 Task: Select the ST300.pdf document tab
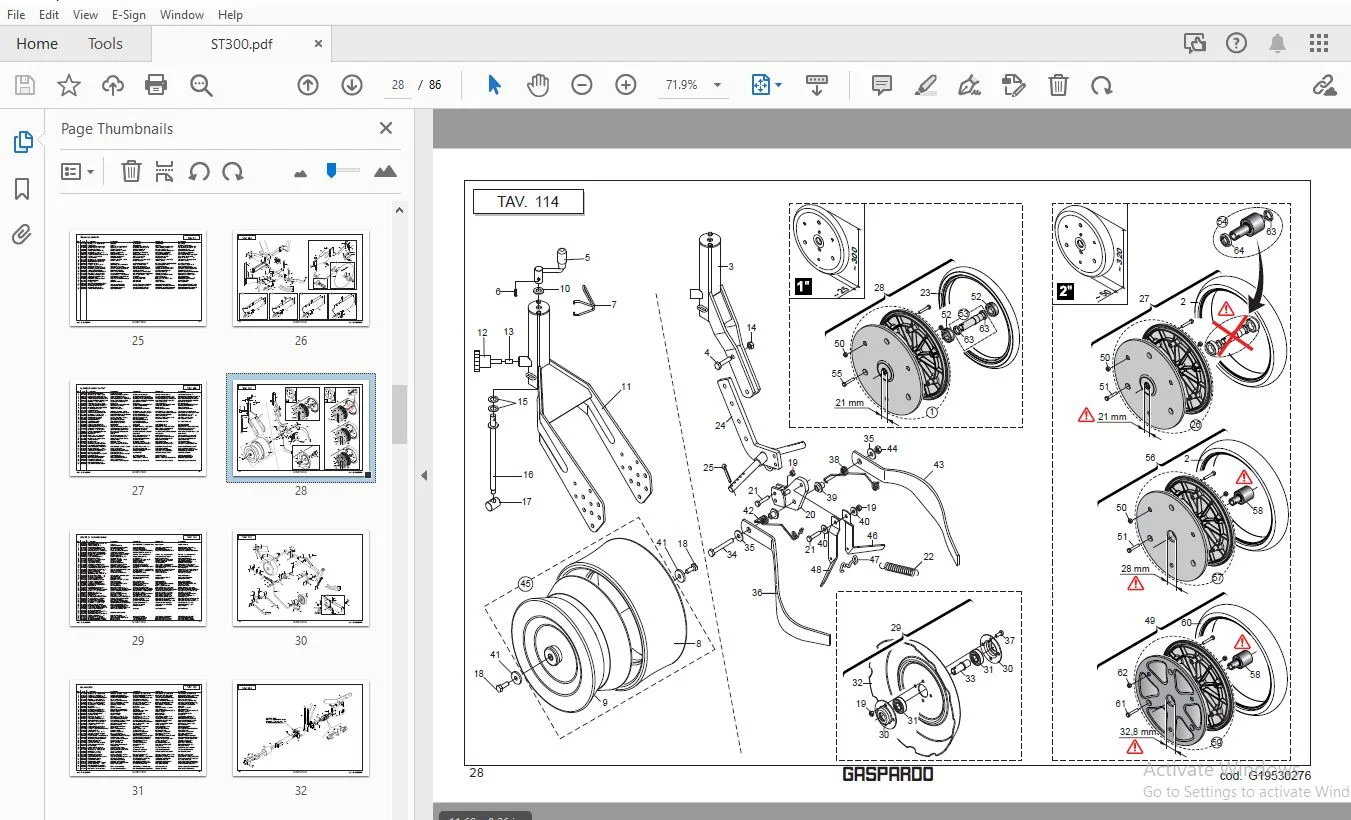pos(242,44)
